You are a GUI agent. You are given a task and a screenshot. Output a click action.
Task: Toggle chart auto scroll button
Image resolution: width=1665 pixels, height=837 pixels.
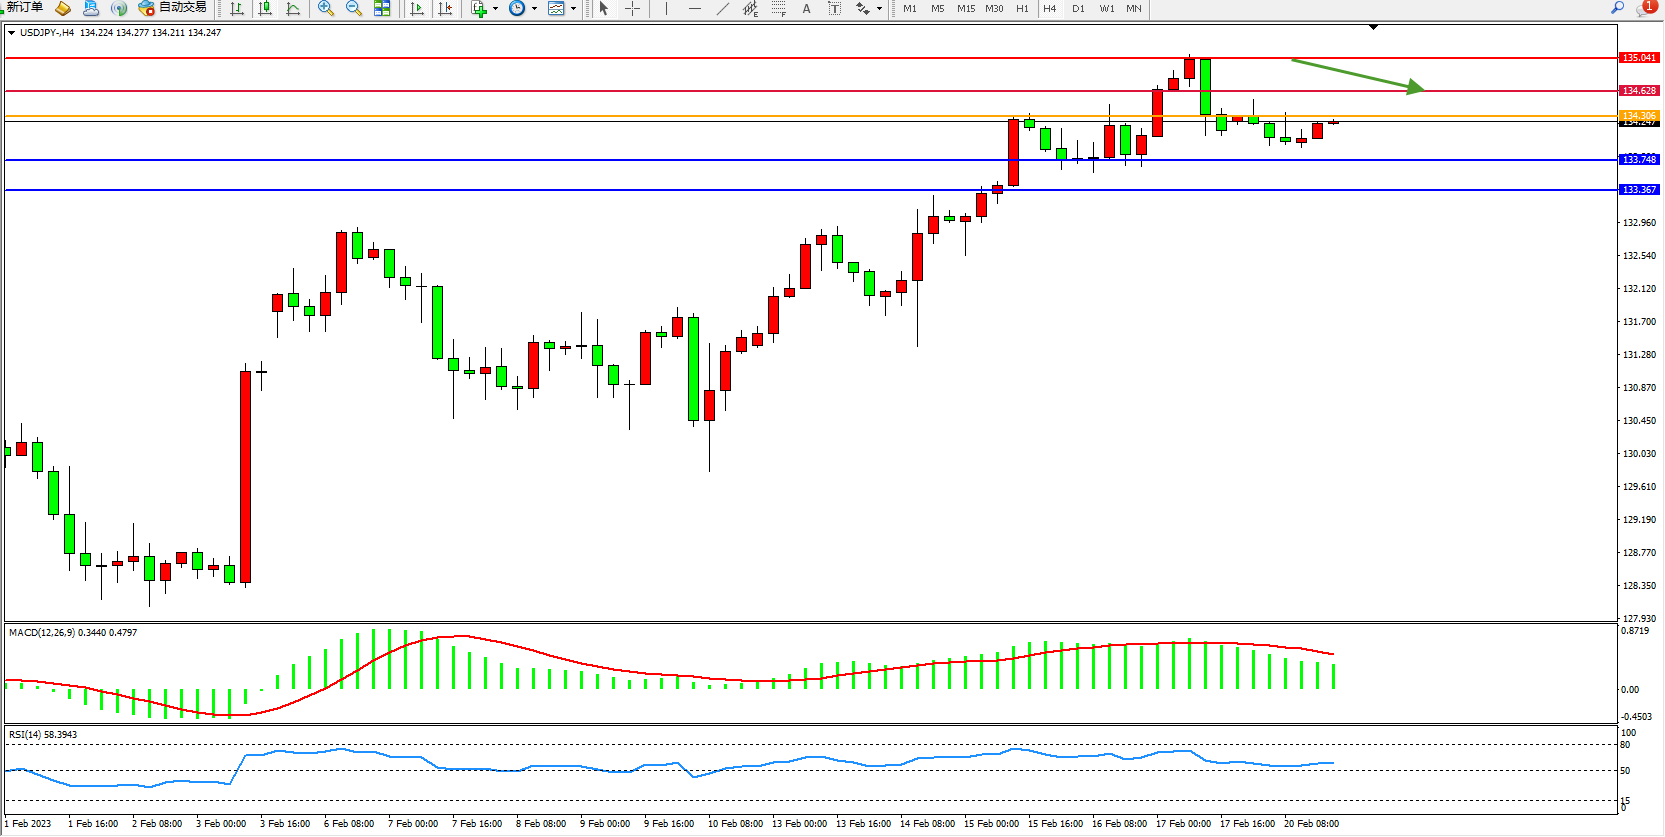417,8
